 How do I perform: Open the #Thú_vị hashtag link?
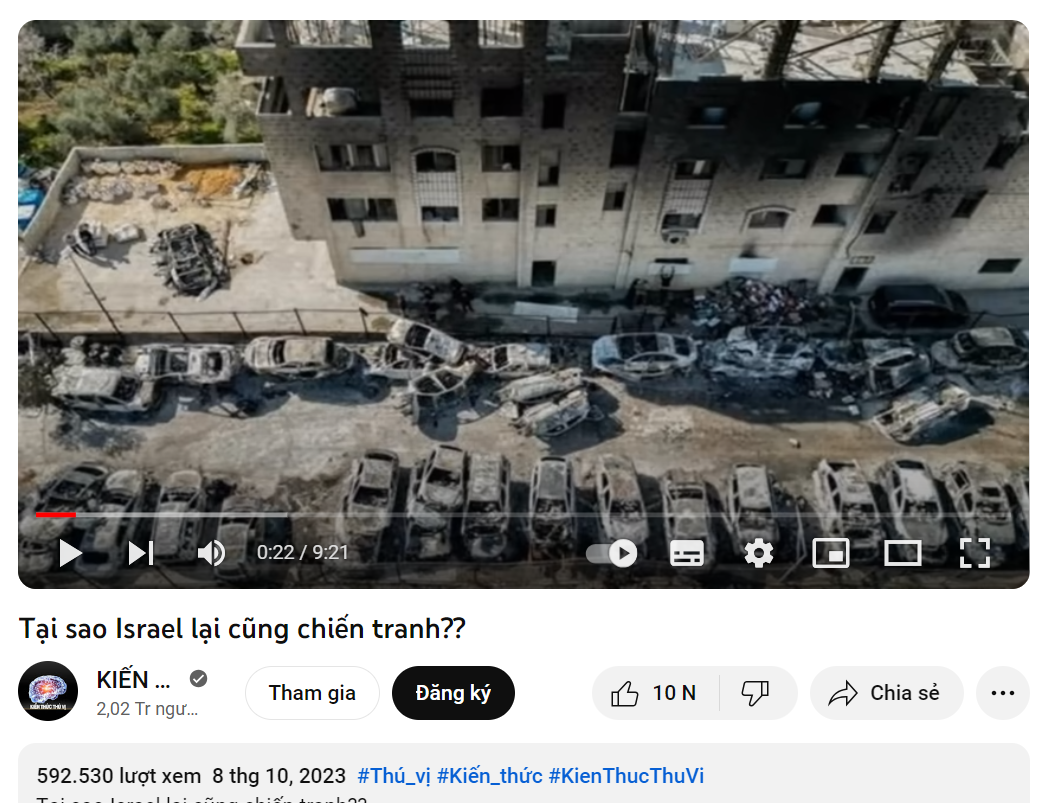click(x=394, y=776)
